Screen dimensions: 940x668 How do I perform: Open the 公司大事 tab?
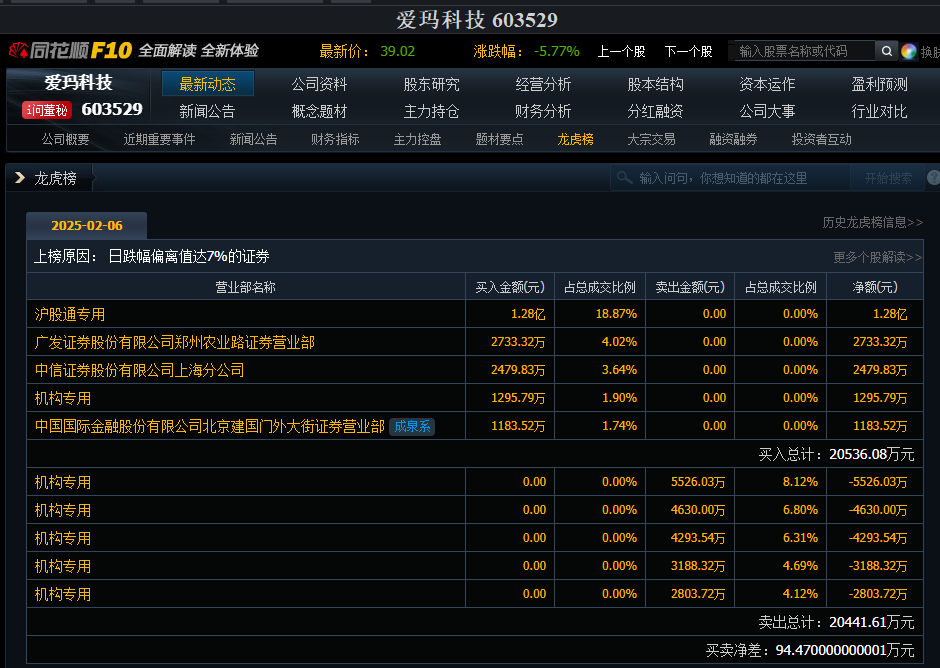click(767, 111)
